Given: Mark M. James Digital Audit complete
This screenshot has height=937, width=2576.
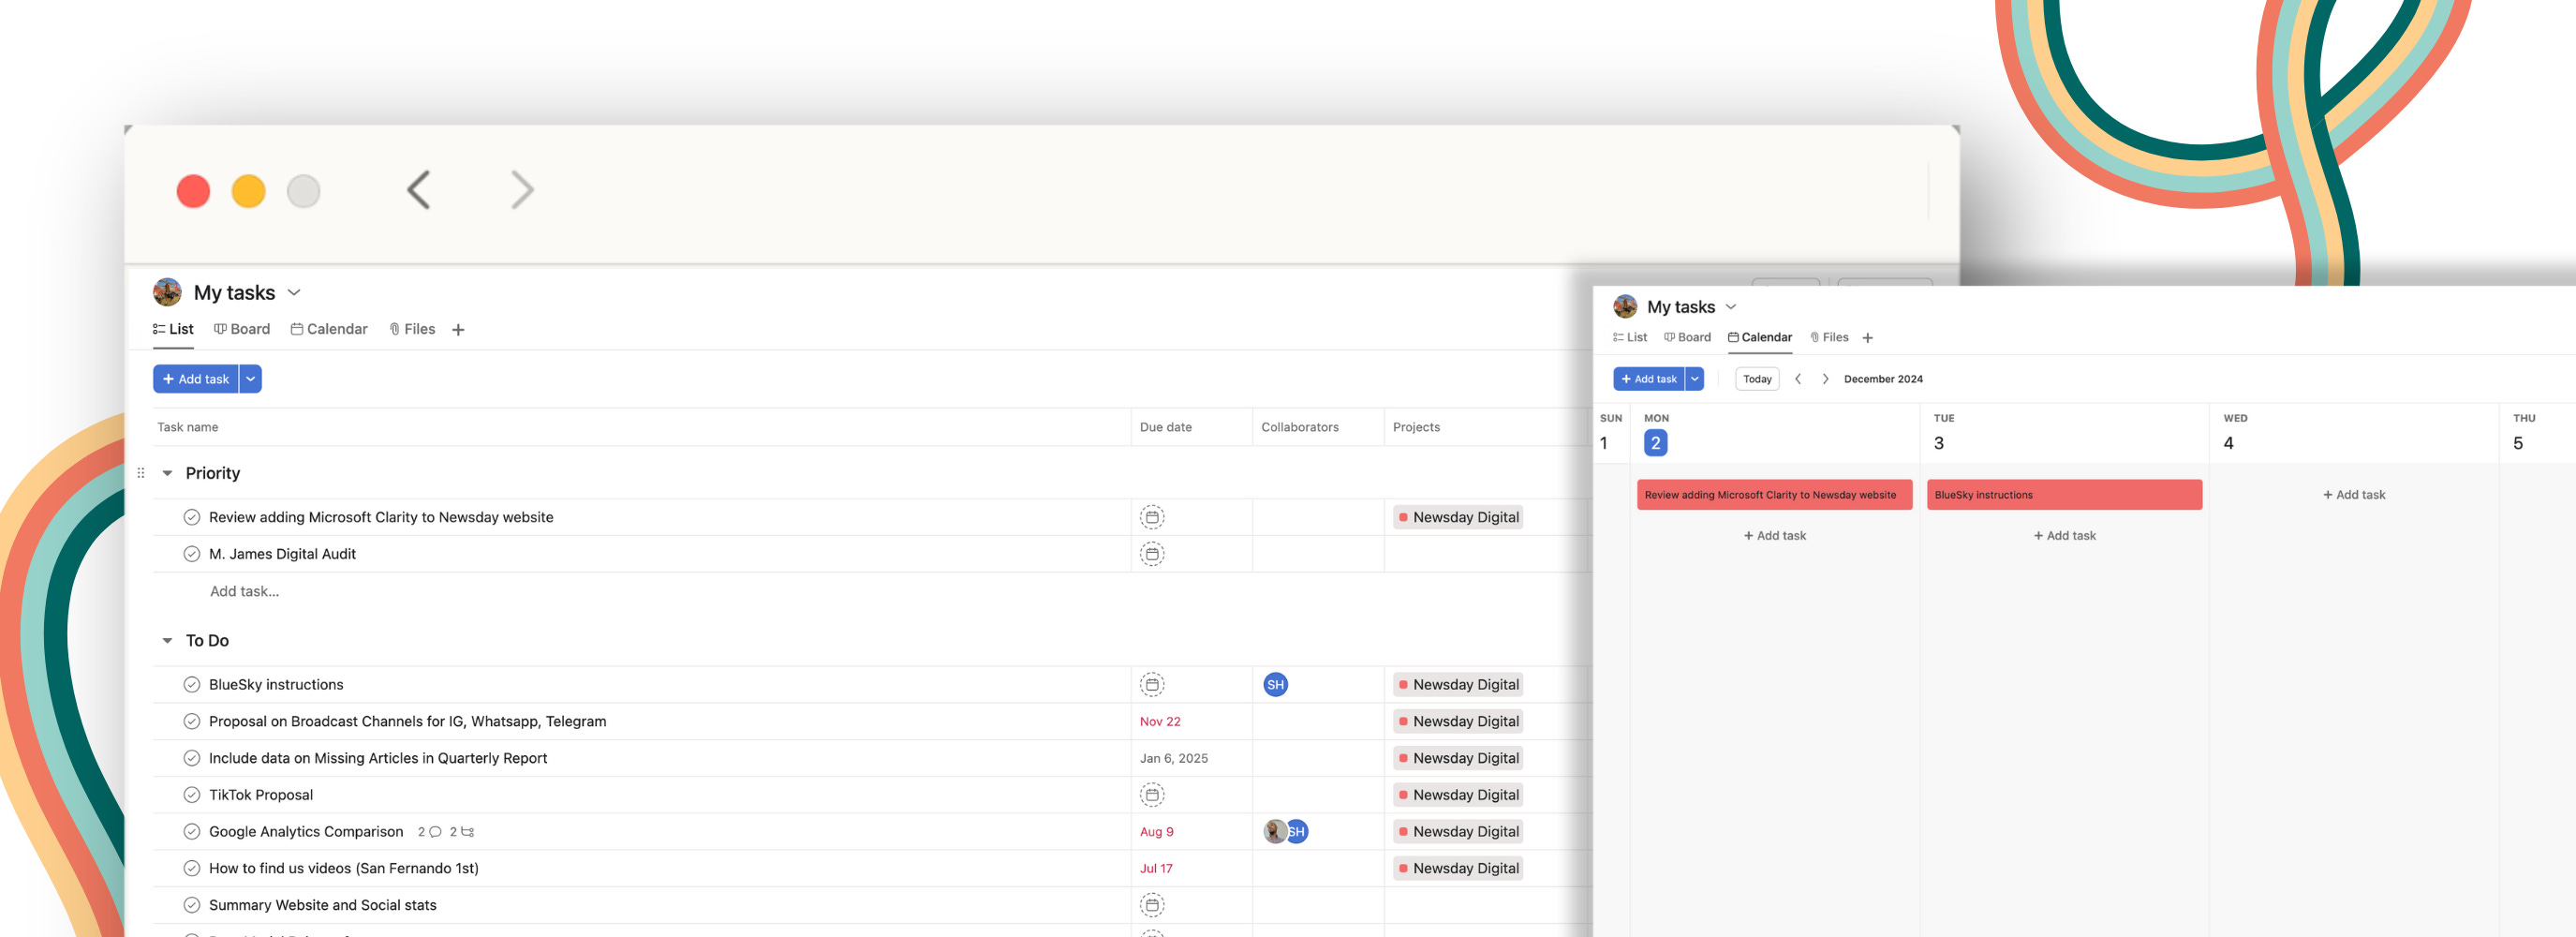Looking at the screenshot, I should 192,554.
